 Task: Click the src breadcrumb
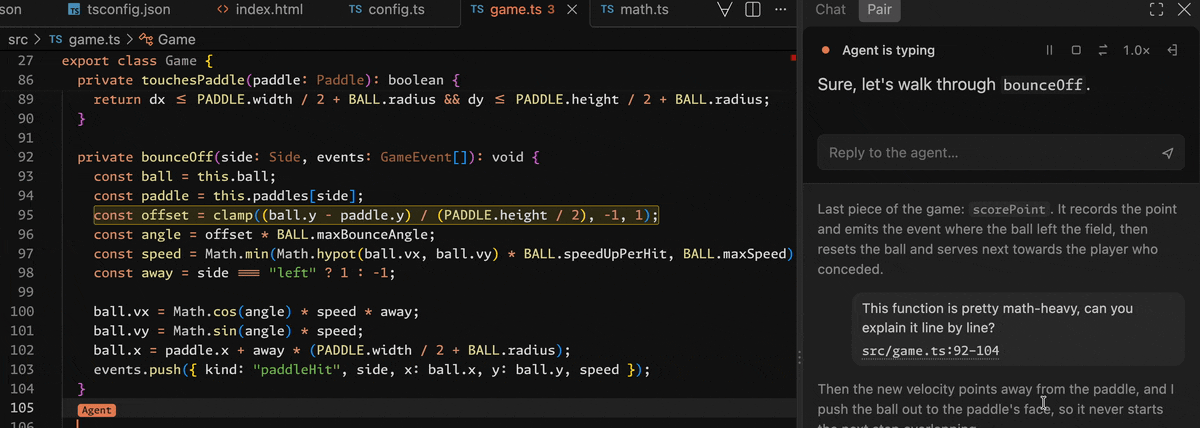18,40
